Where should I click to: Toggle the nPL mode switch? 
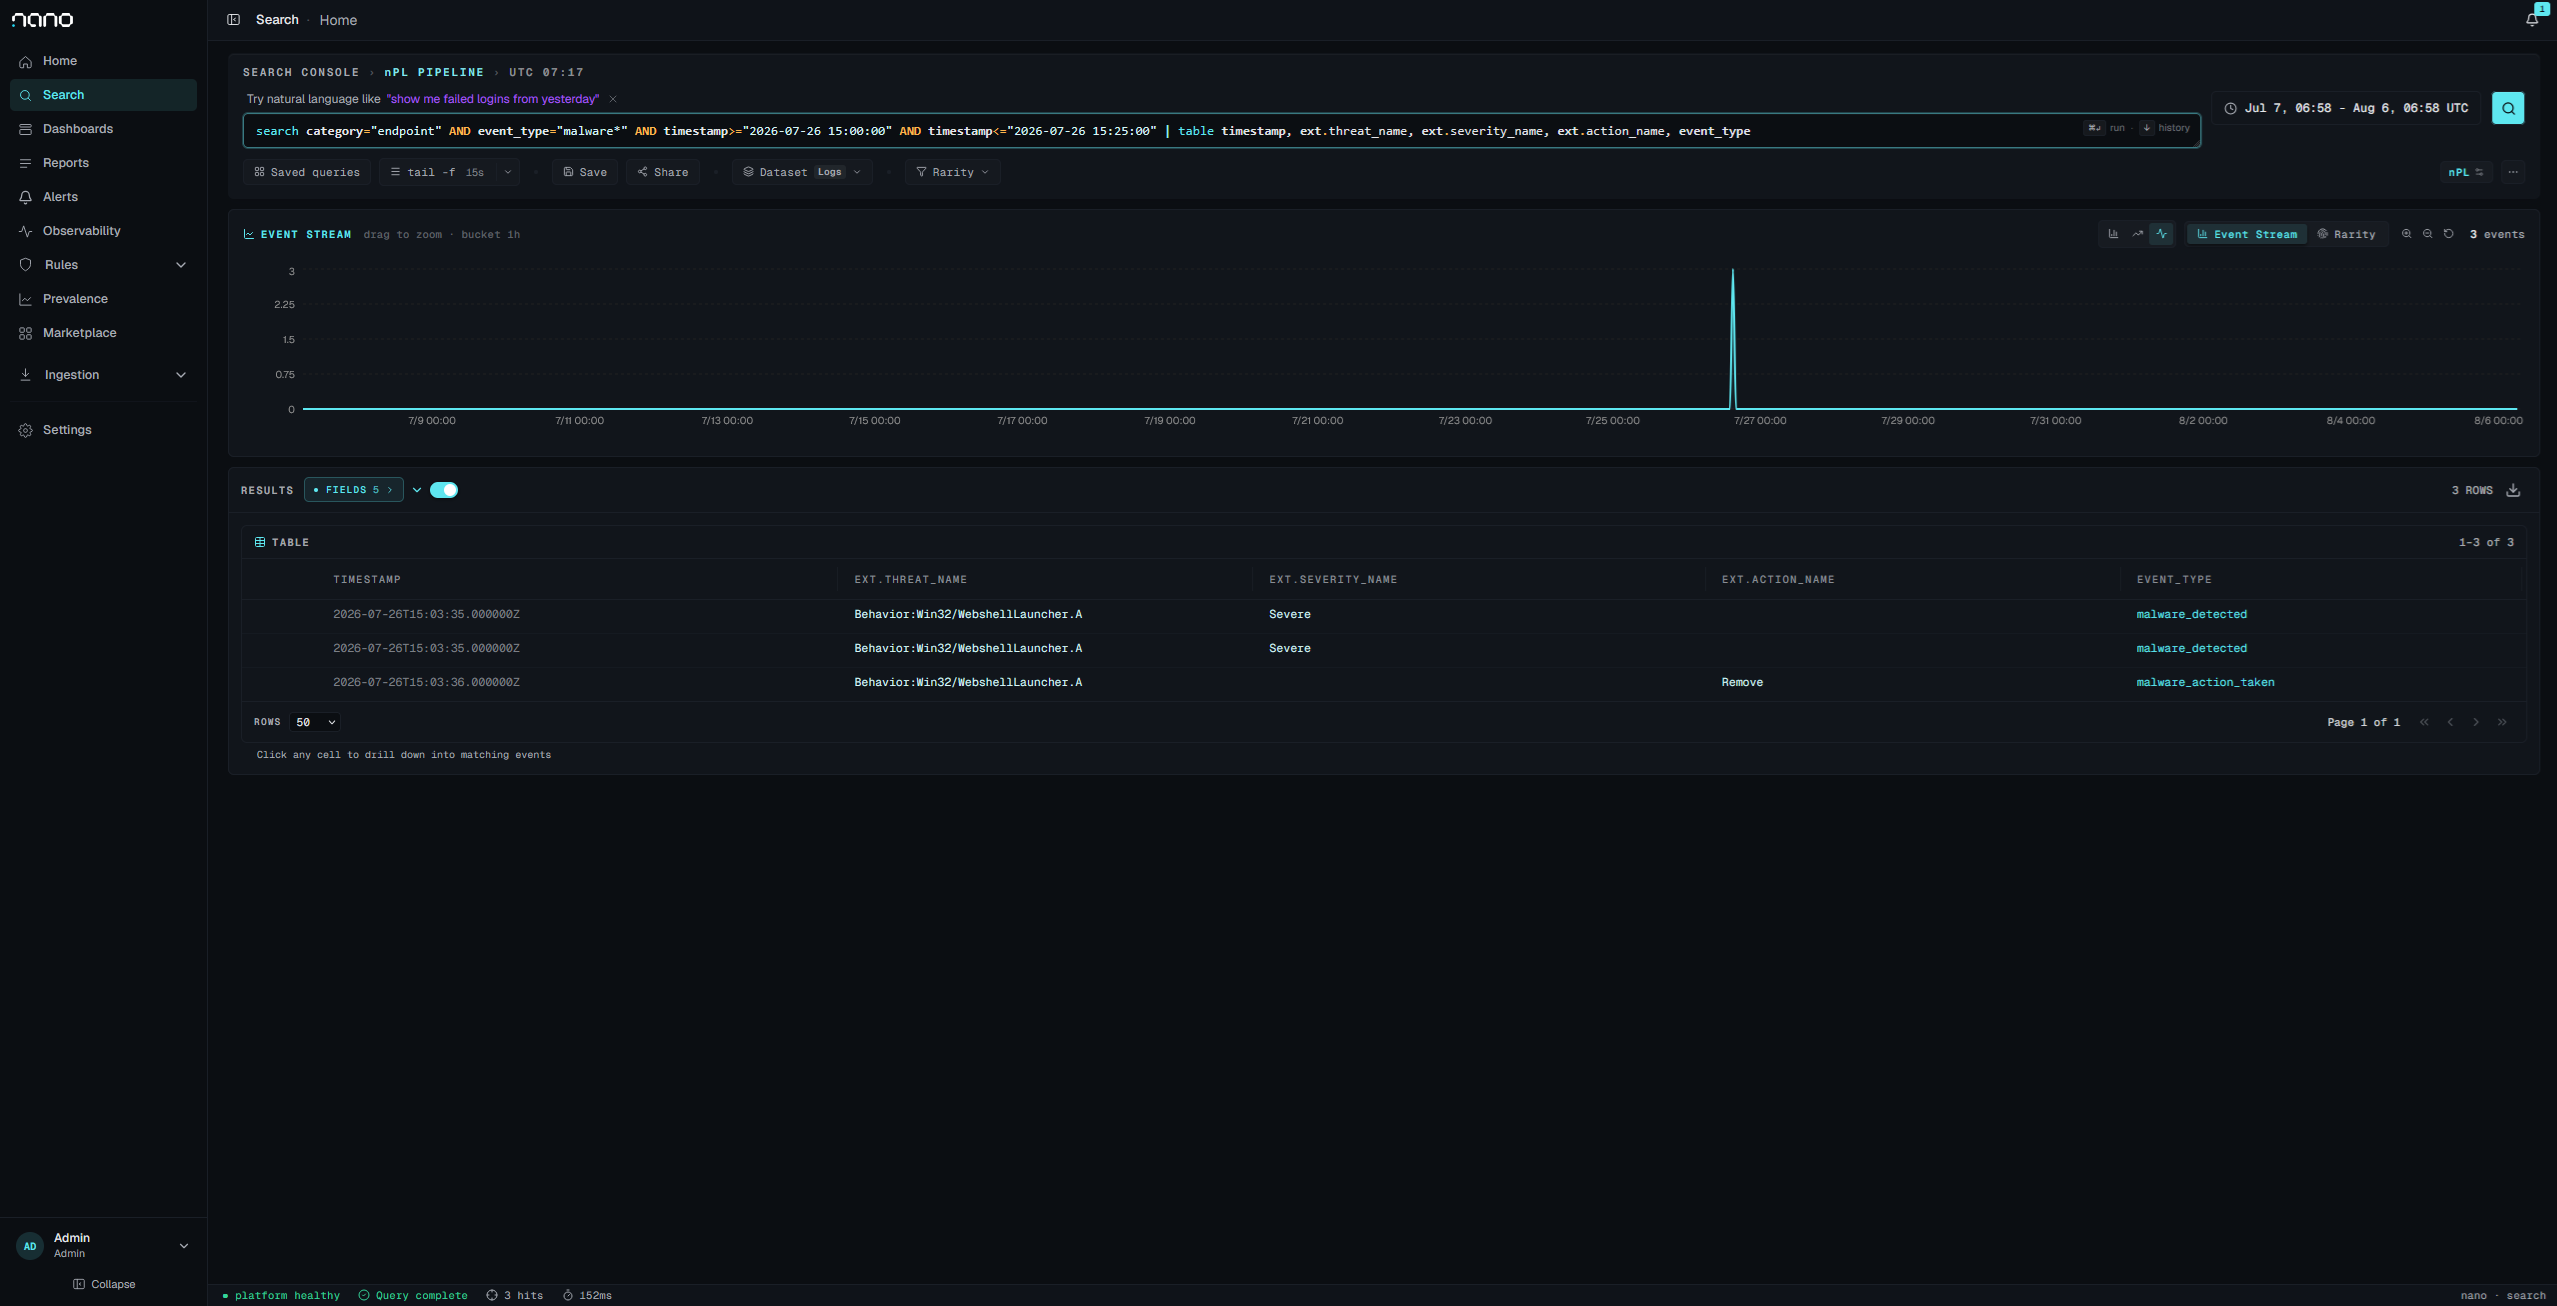tap(2465, 172)
